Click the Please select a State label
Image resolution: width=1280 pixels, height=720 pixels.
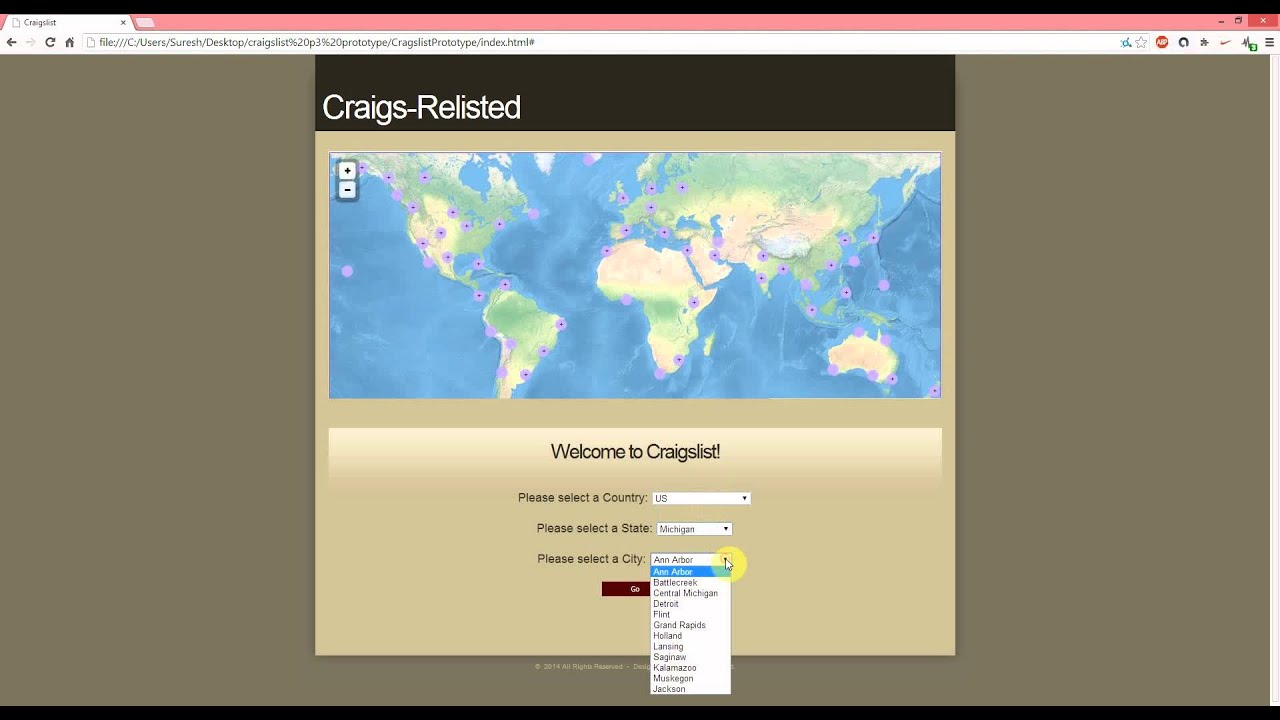click(594, 528)
